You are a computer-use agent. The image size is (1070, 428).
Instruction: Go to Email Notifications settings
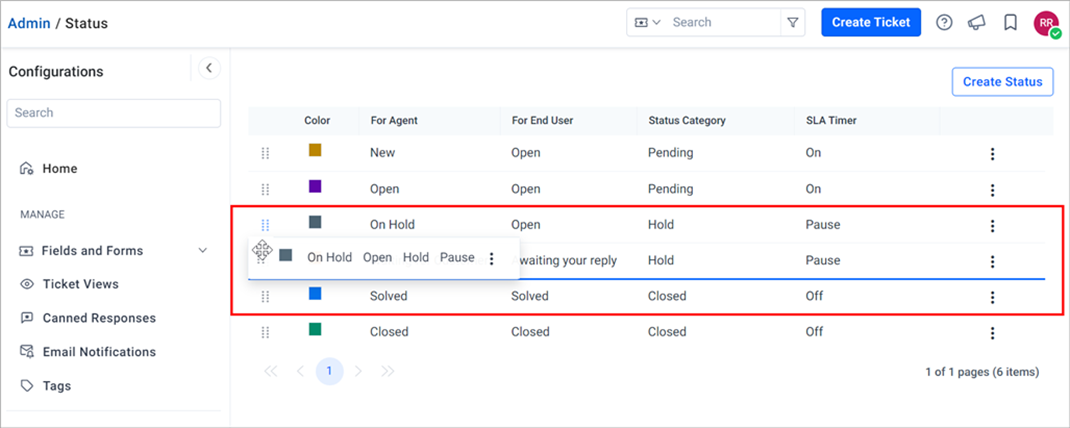tap(88, 352)
